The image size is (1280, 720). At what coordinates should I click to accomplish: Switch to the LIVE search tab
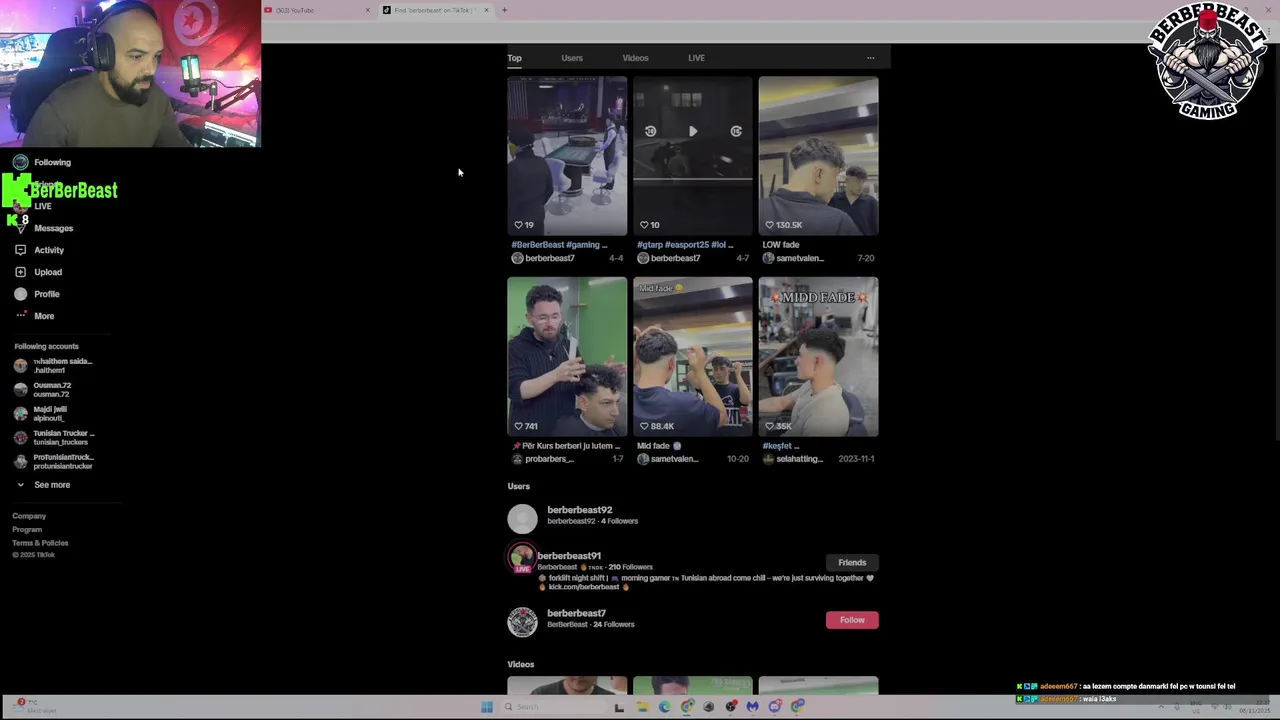(696, 58)
